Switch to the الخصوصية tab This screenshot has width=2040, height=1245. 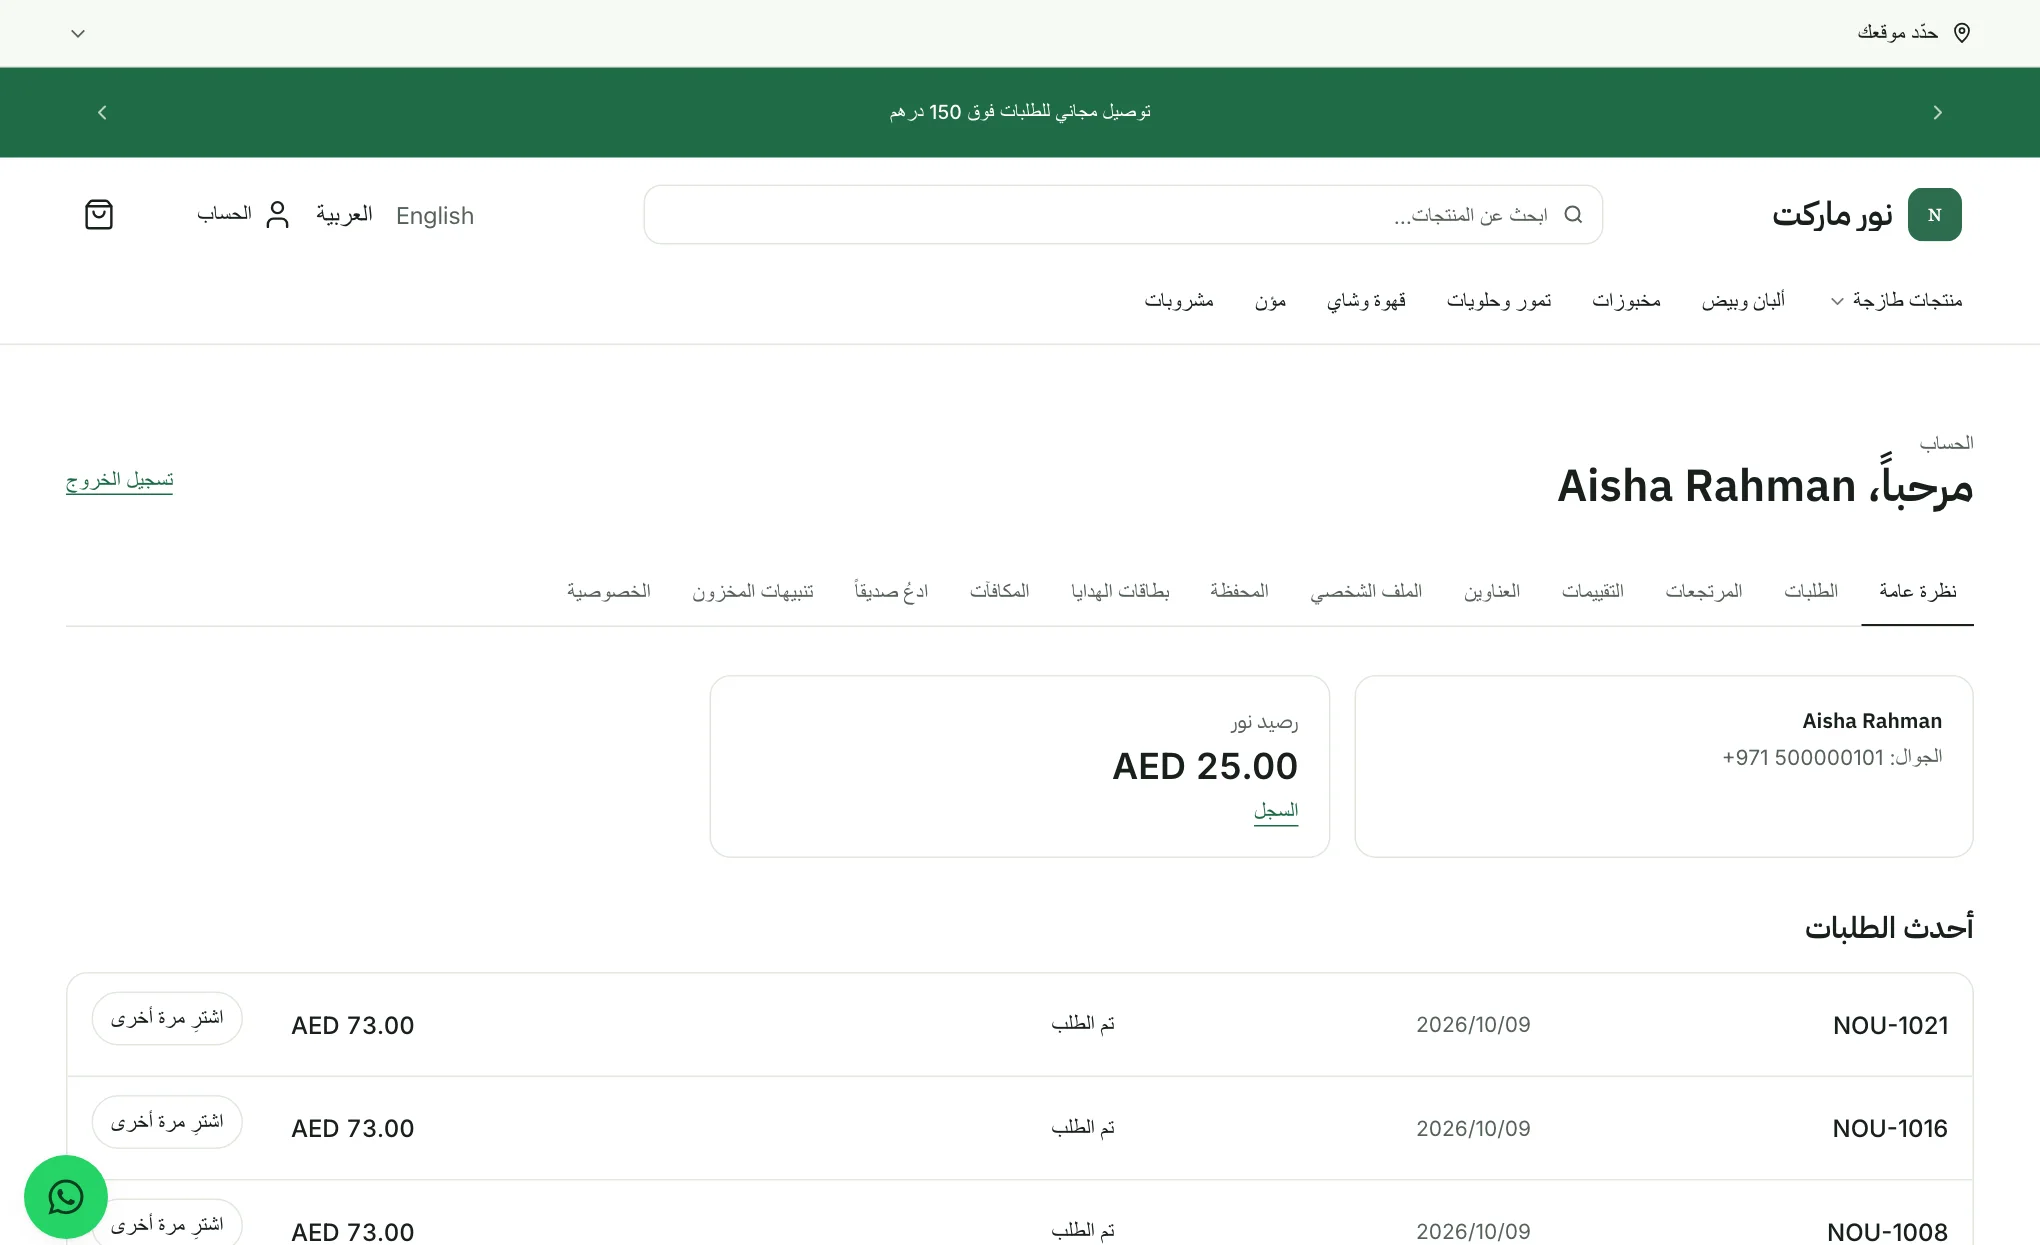608,591
